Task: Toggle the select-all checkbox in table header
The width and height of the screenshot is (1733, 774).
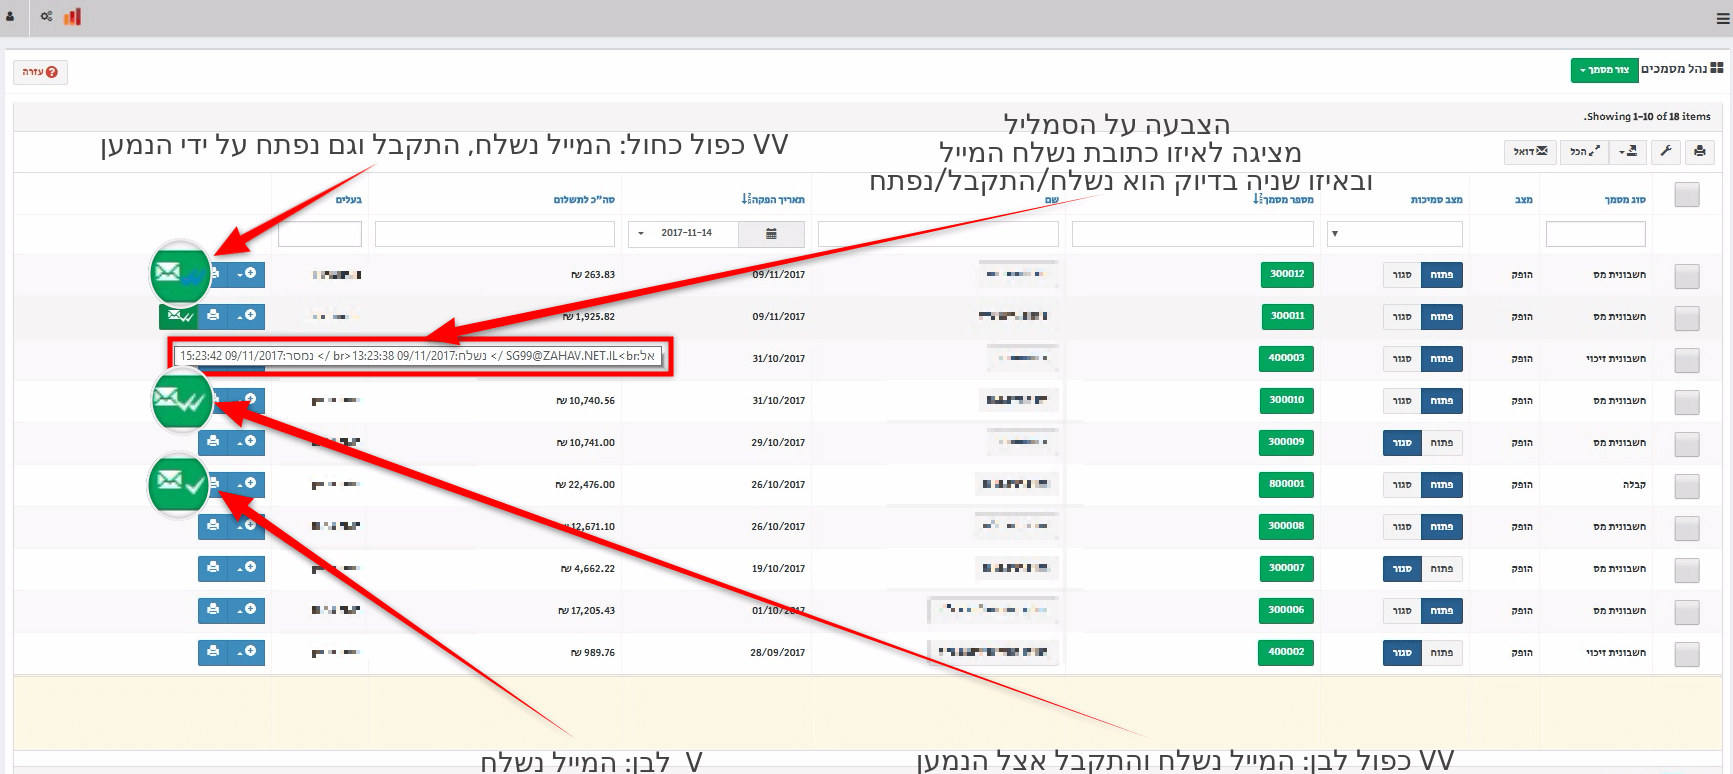Action: (x=1687, y=195)
